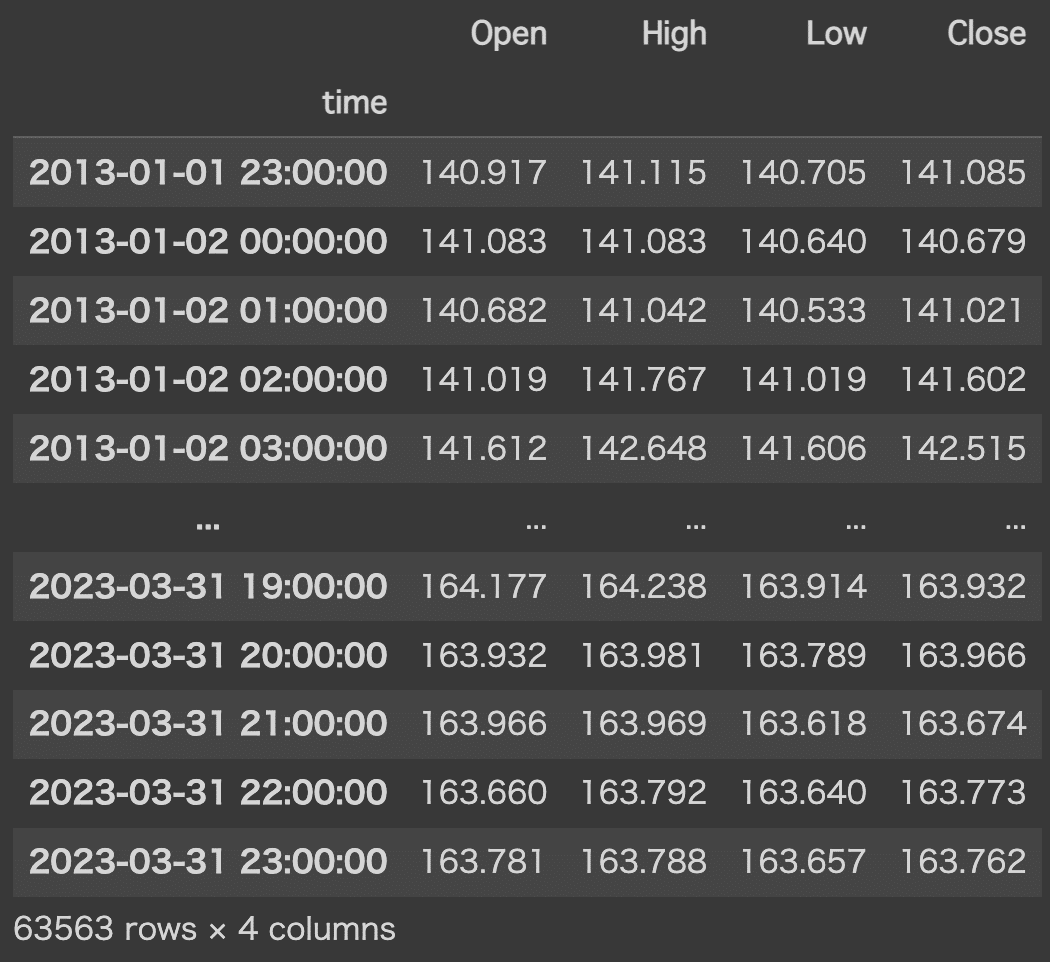The width and height of the screenshot is (1050, 962).
Task: Click Close value 142.515
Action: coord(962,448)
